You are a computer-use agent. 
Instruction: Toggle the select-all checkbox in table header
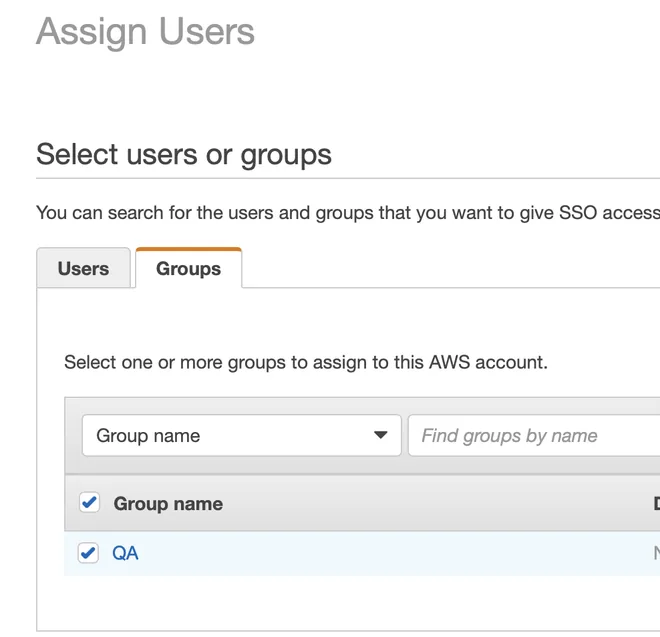point(89,502)
